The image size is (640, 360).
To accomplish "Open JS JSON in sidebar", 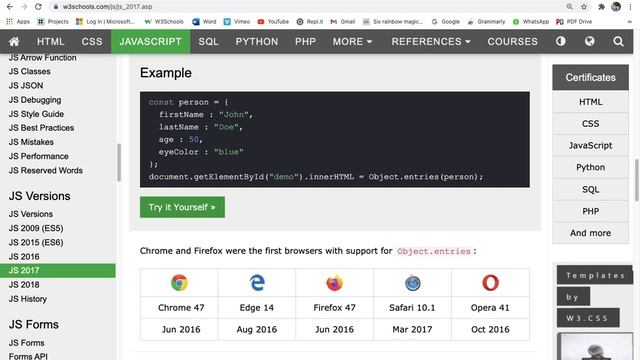I will pyautogui.click(x=26, y=86).
